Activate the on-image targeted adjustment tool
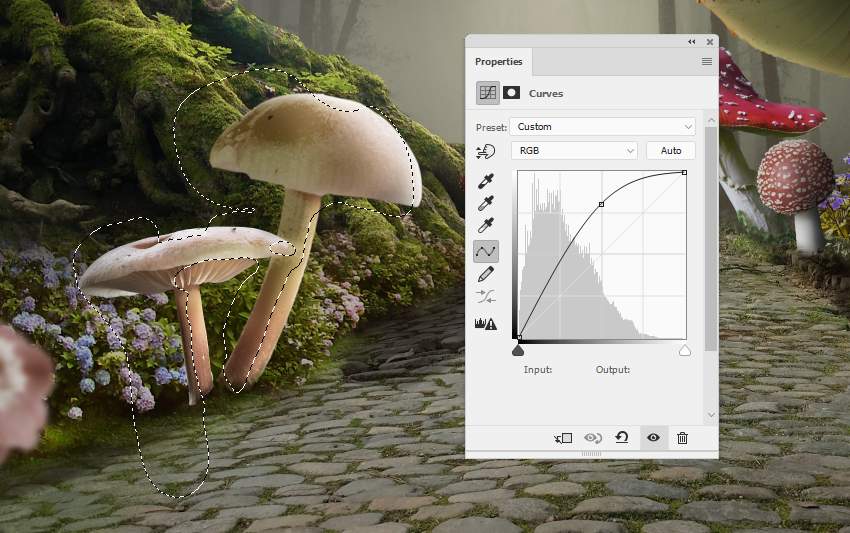 (486, 152)
